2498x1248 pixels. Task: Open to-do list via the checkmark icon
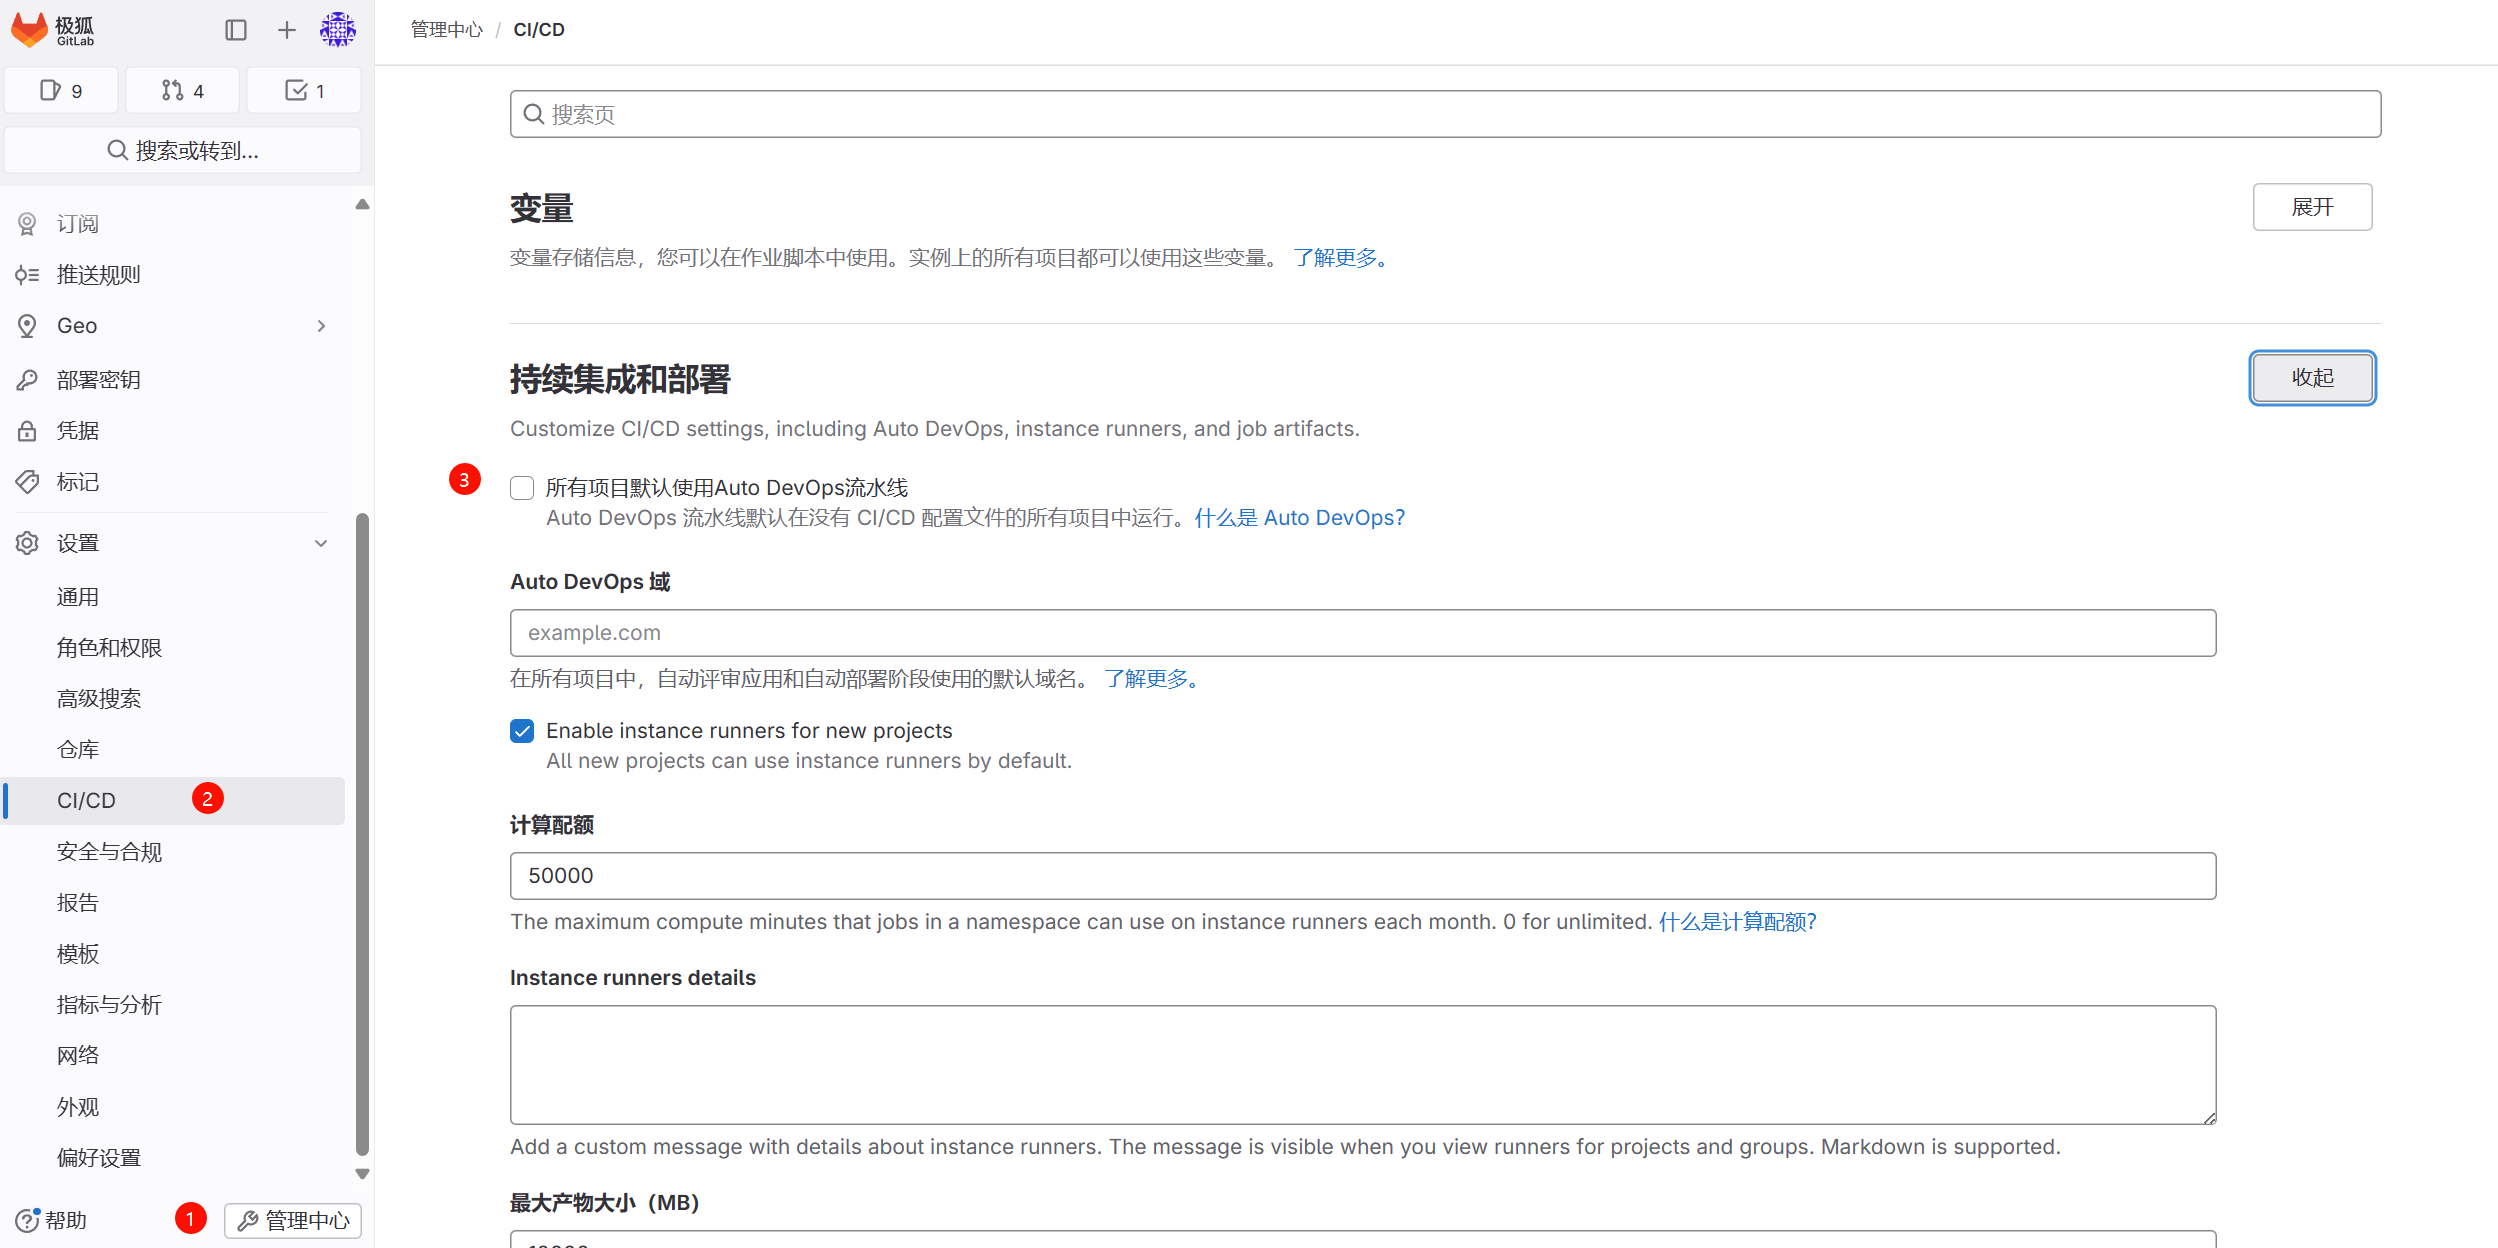pos(303,90)
